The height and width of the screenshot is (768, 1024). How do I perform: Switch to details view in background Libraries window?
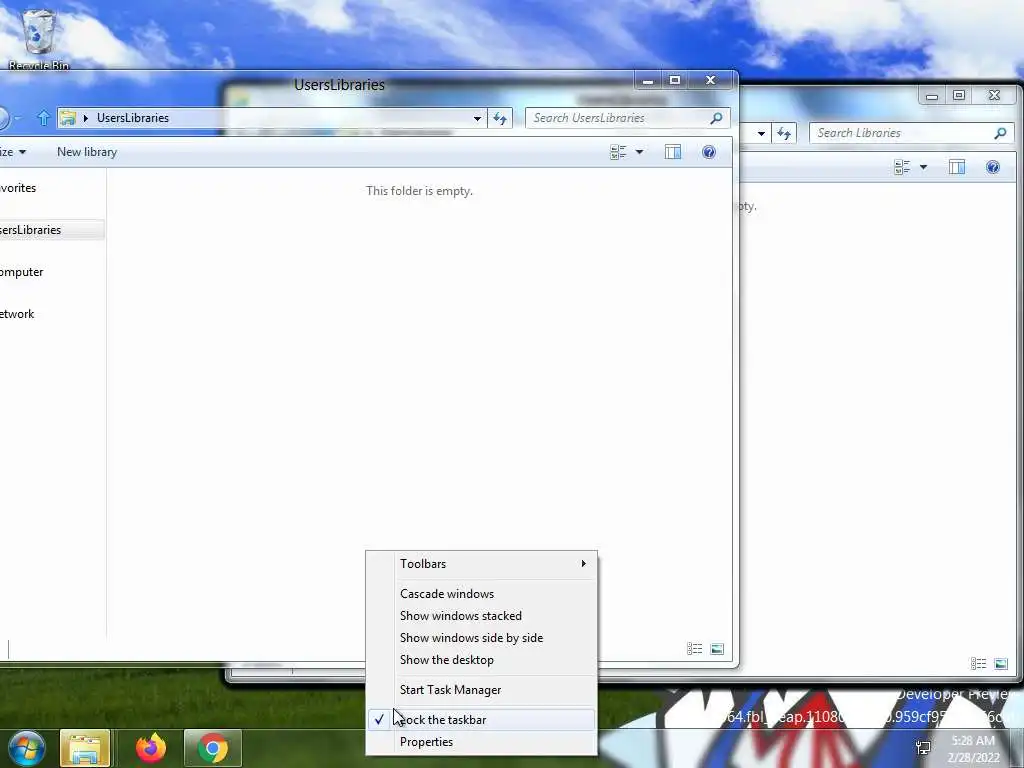coord(978,664)
